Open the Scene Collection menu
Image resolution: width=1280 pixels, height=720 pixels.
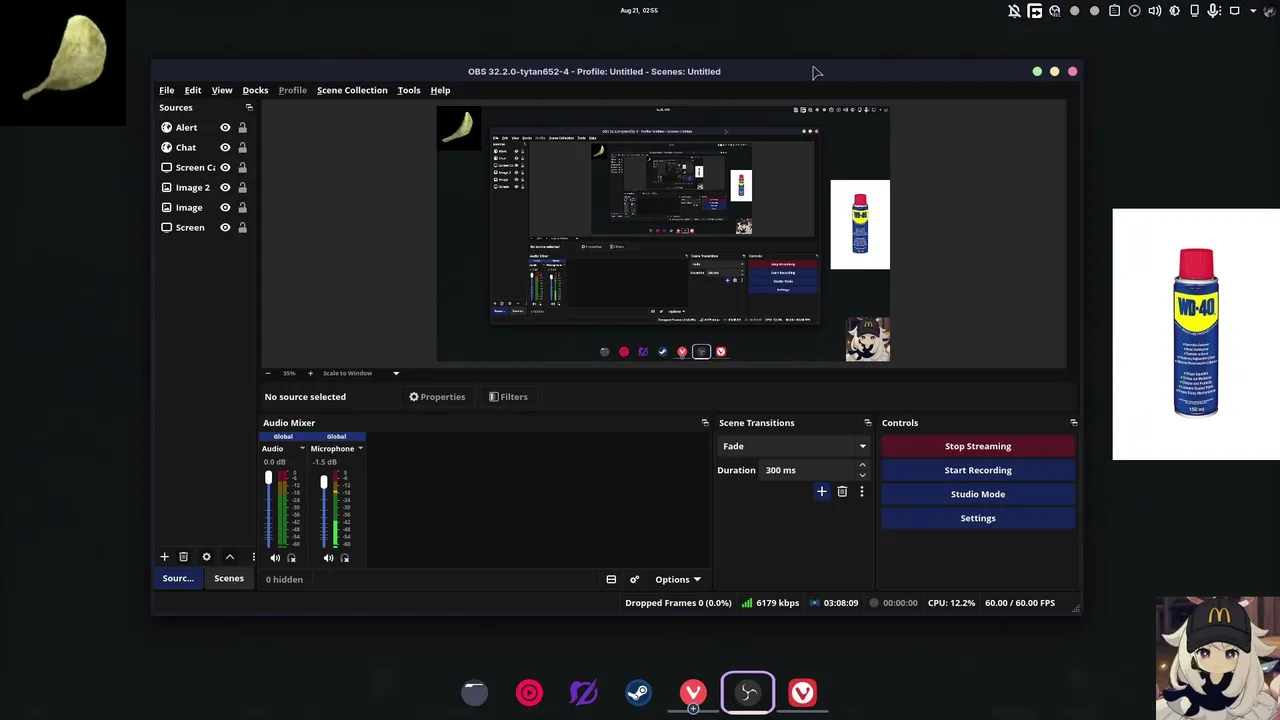(352, 90)
